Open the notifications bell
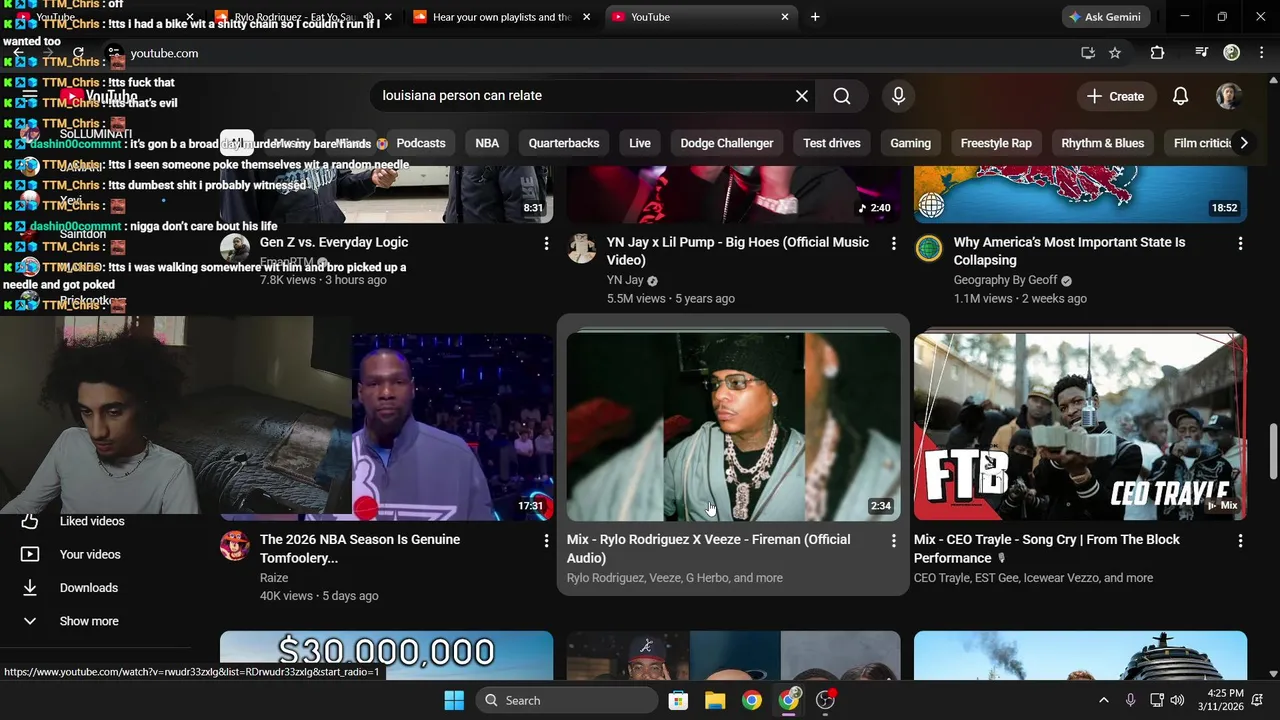 [x=1180, y=96]
